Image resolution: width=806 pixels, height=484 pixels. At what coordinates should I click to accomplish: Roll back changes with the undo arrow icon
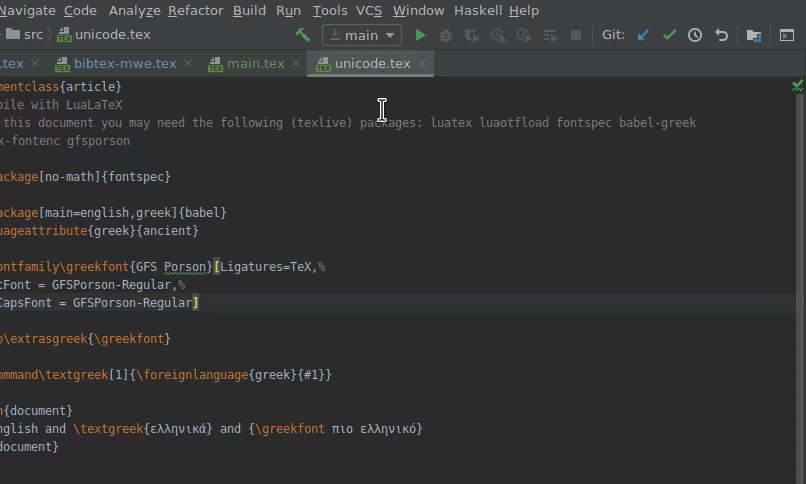click(x=722, y=35)
